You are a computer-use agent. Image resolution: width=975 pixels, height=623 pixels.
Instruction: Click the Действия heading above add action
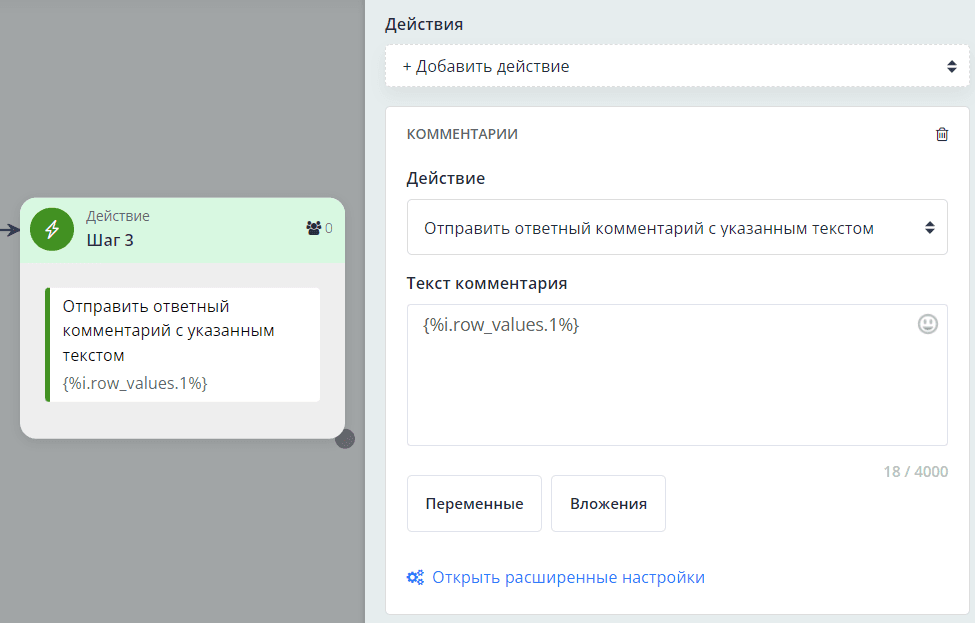click(x=424, y=24)
